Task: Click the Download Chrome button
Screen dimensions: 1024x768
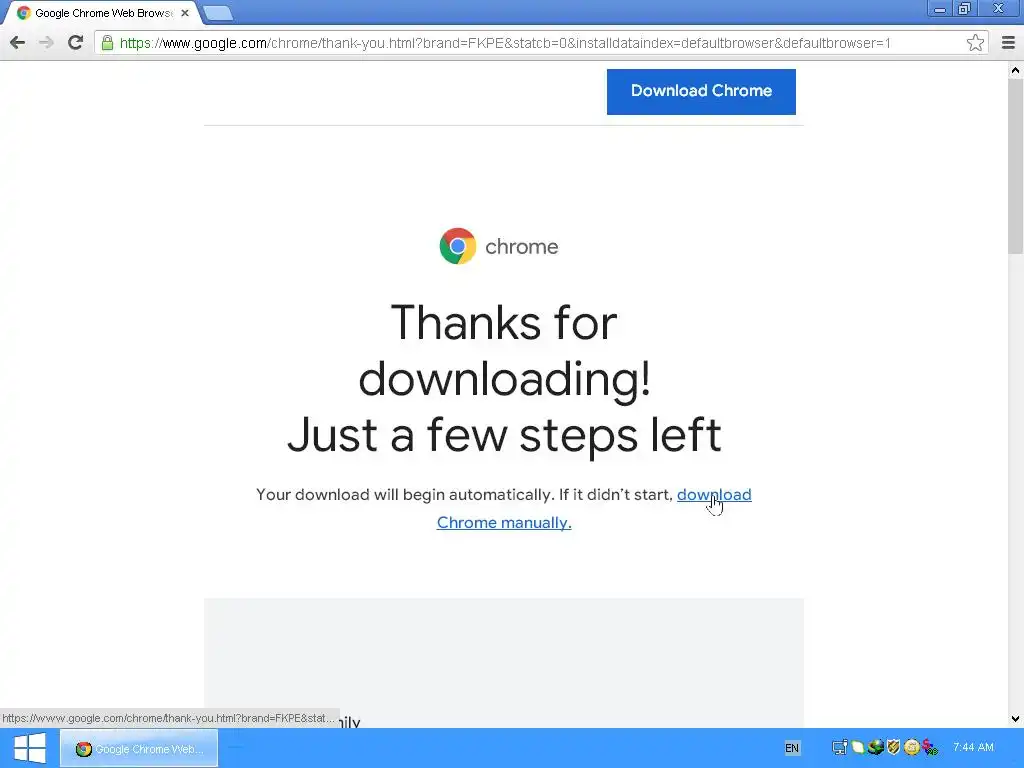Action: (x=701, y=91)
